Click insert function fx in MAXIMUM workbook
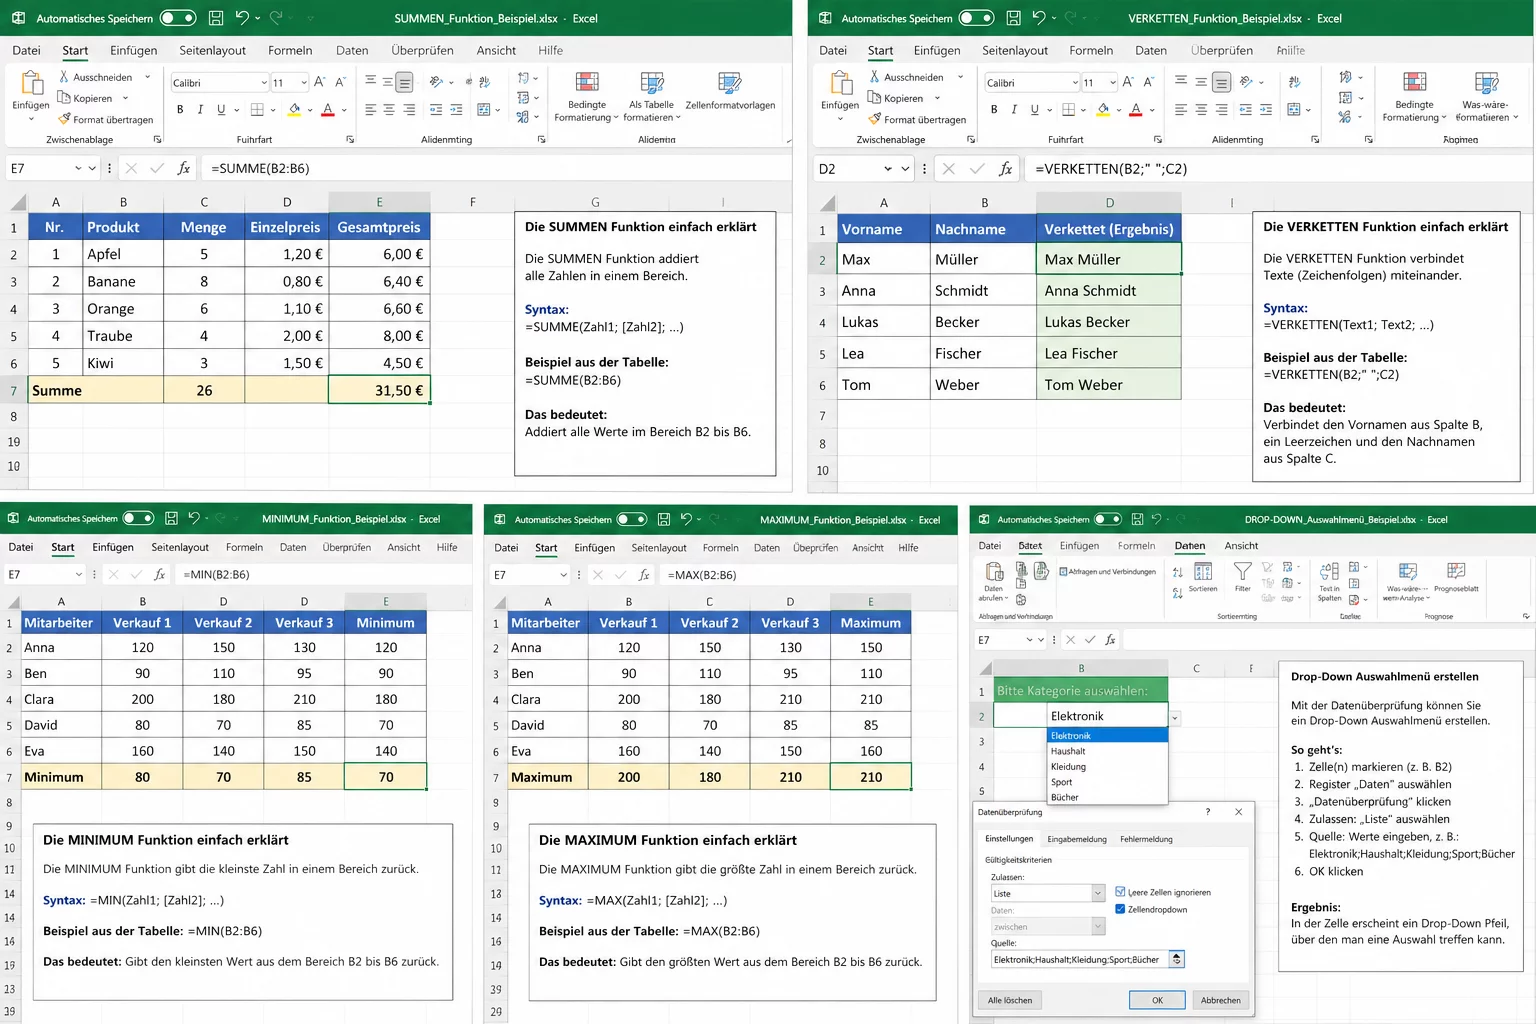Image resolution: width=1536 pixels, height=1024 pixels. [643, 575]
